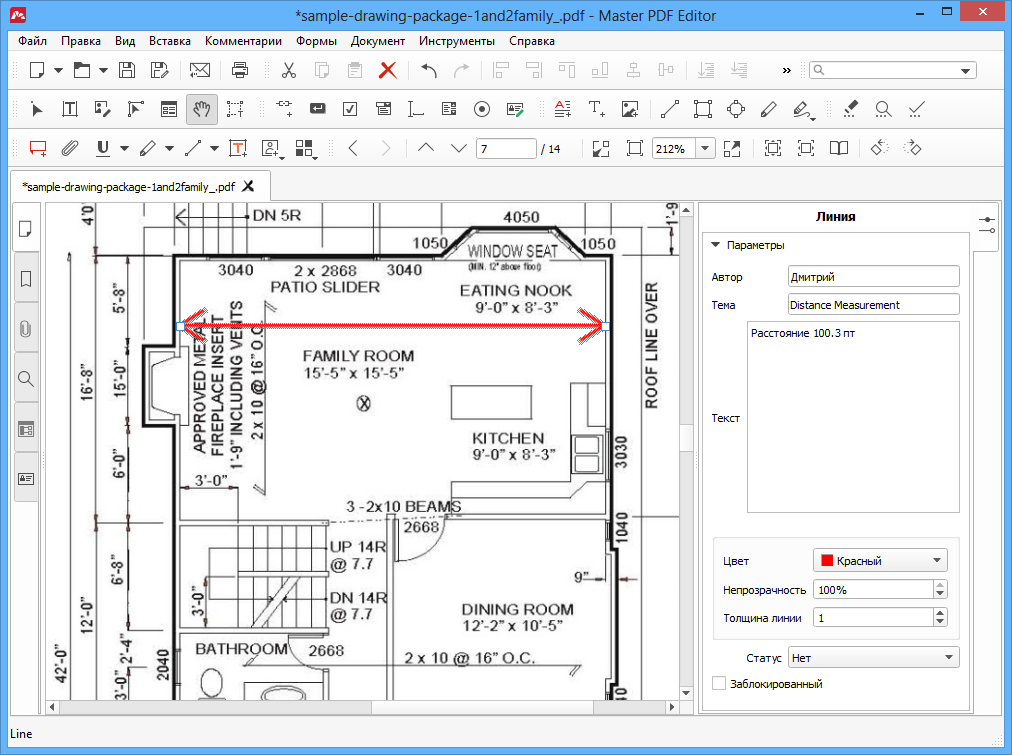Image resolution: width=1012 pixels, height=755 pixels.
Task: Open the 212% zoom level dropdown
Action: pyautogui.click(x=705, y=148)
